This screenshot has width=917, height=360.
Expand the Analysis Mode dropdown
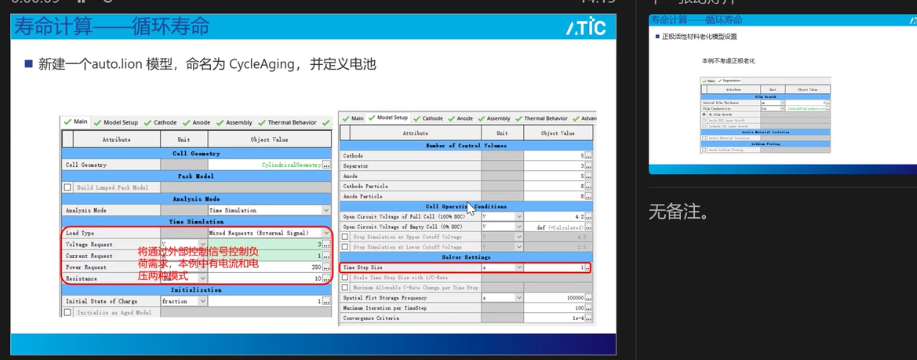[x=326, y=210]
